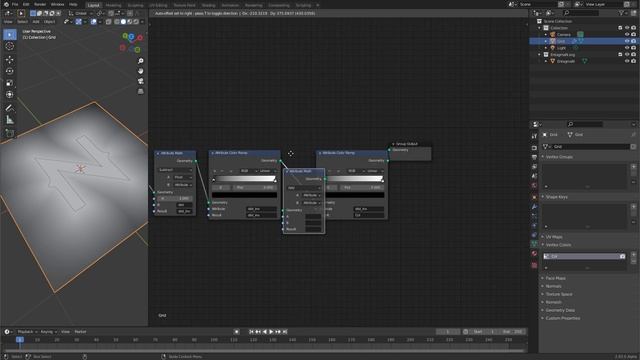This screenshot has height=360, width=640.
Task: Disable rendering for the Light object
Action: tap(633, 48)
